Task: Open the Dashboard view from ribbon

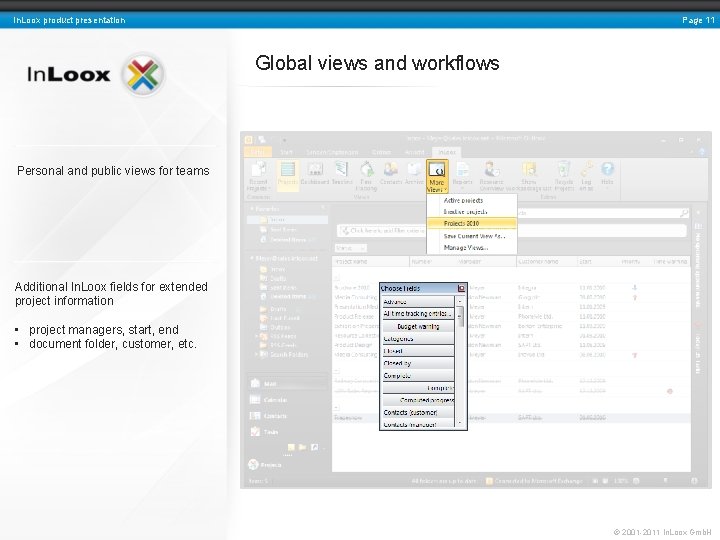Action: pos(315,173)
